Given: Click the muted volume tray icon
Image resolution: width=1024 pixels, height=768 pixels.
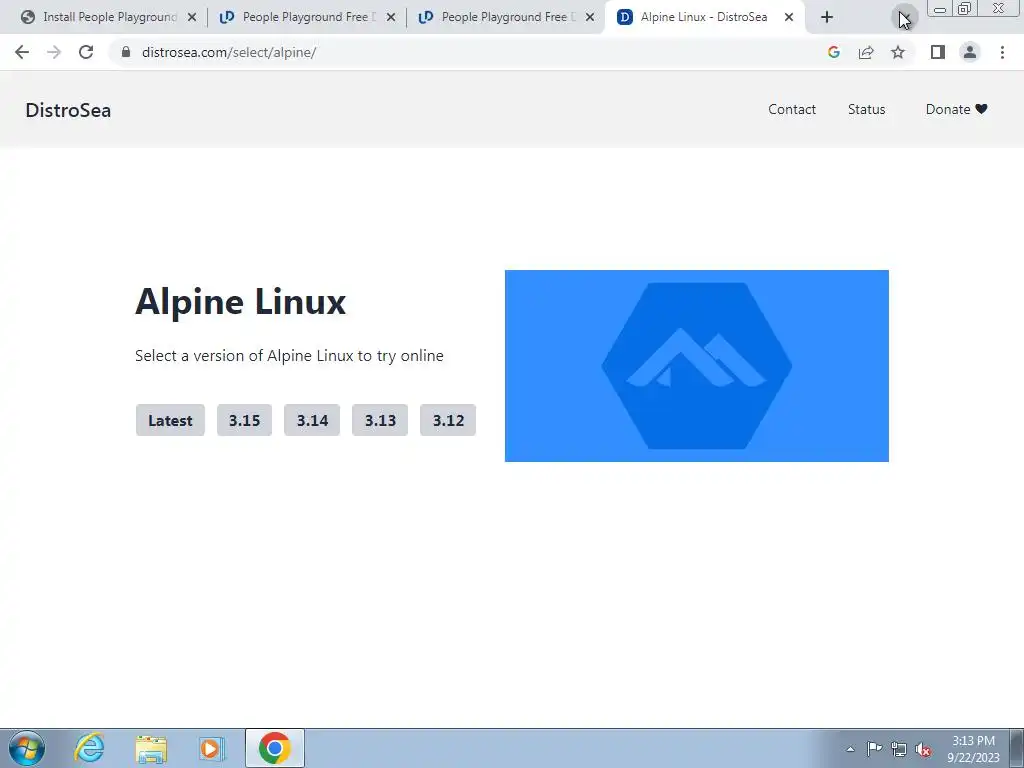Looking at the screenshot, I should (923, 749).
